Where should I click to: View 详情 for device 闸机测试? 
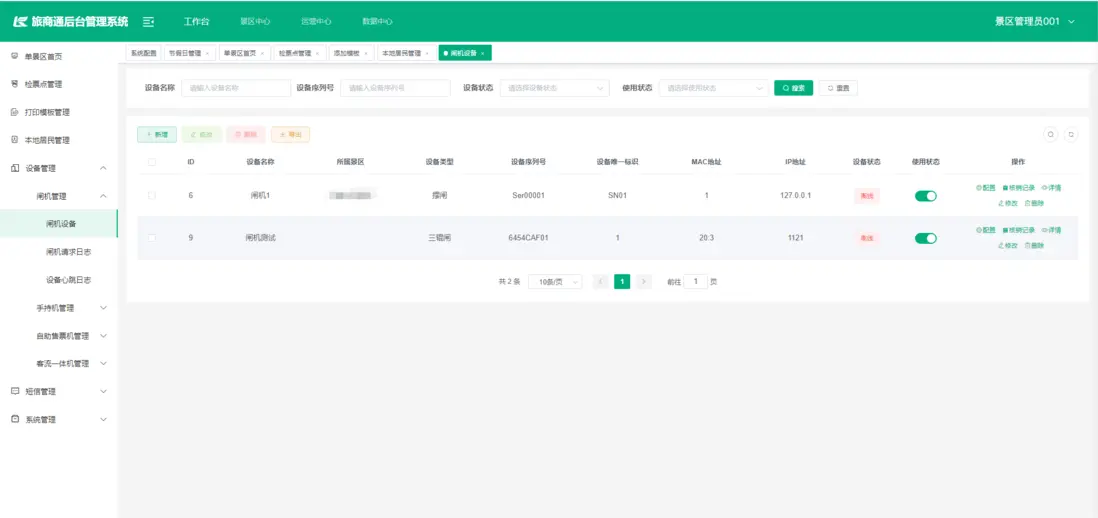coord(1051,230)
